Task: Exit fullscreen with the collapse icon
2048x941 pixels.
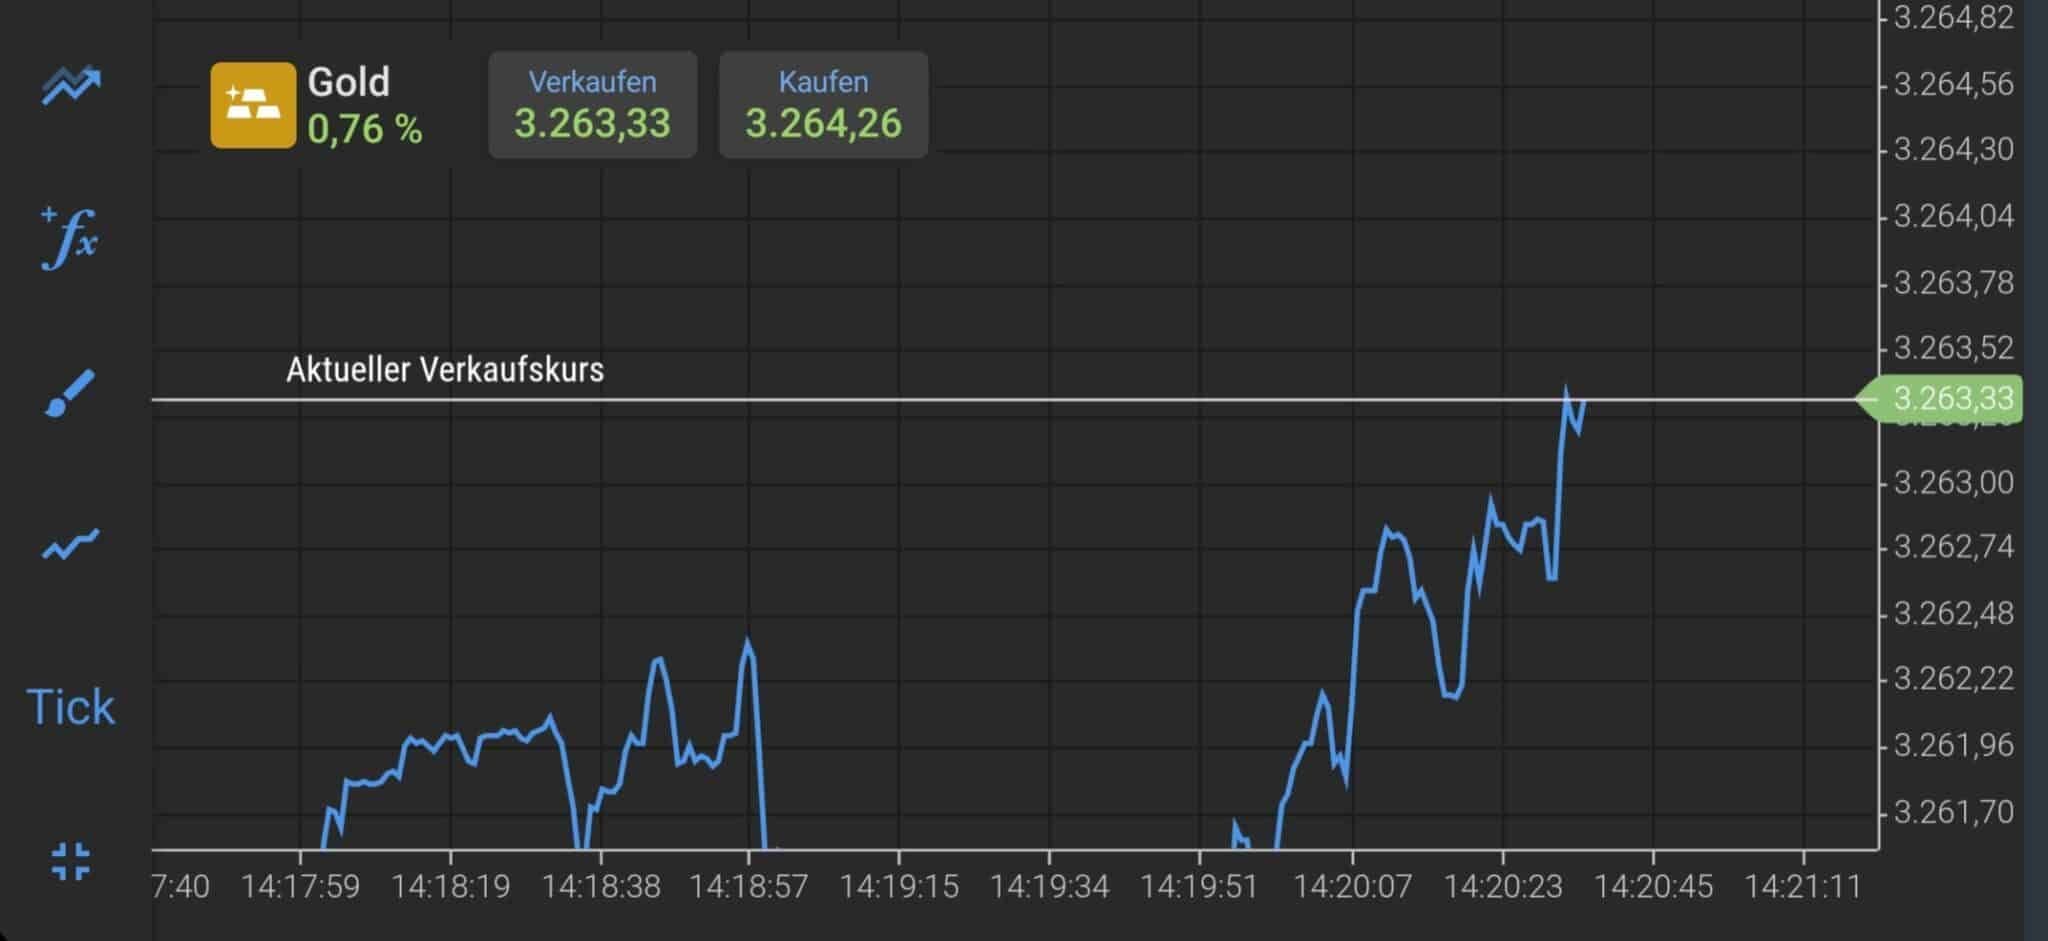Action: click(70, 861)
